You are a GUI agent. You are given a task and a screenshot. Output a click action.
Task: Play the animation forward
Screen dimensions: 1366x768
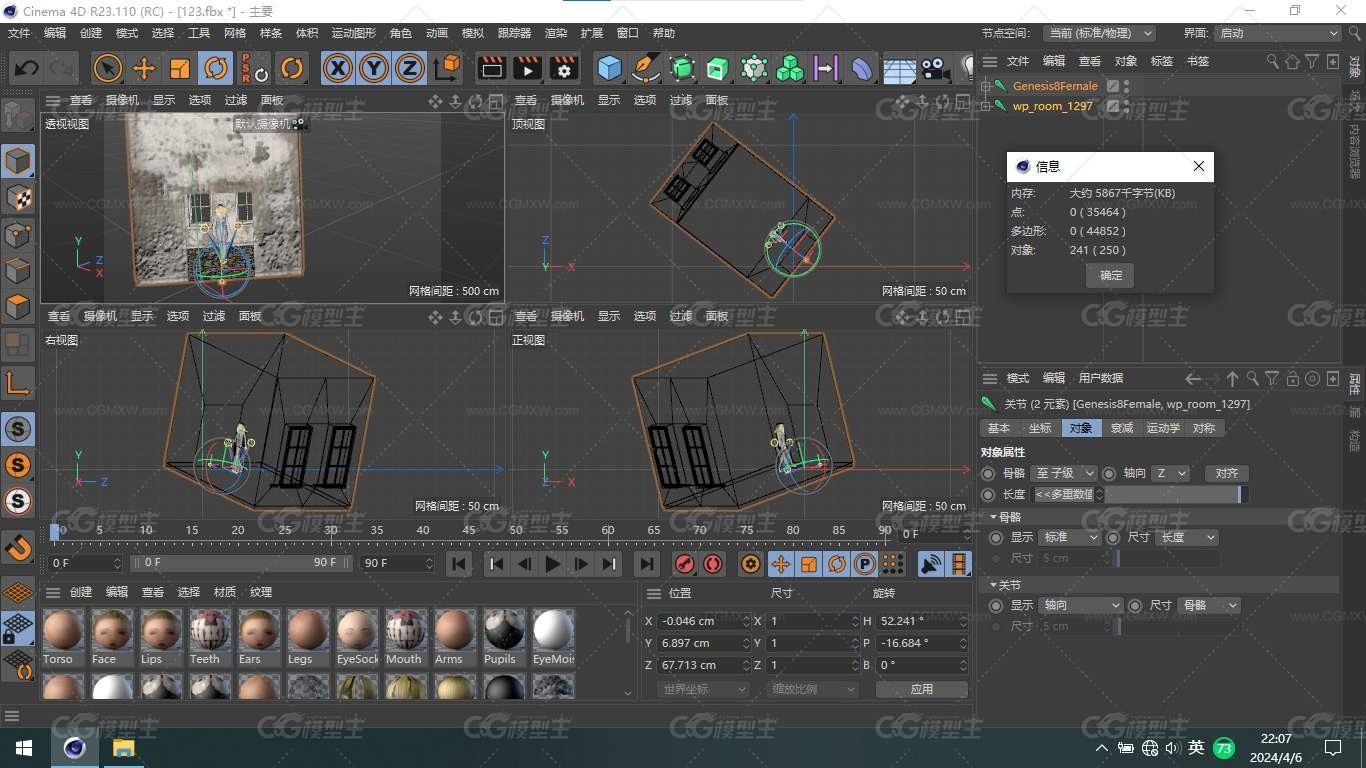552,564
